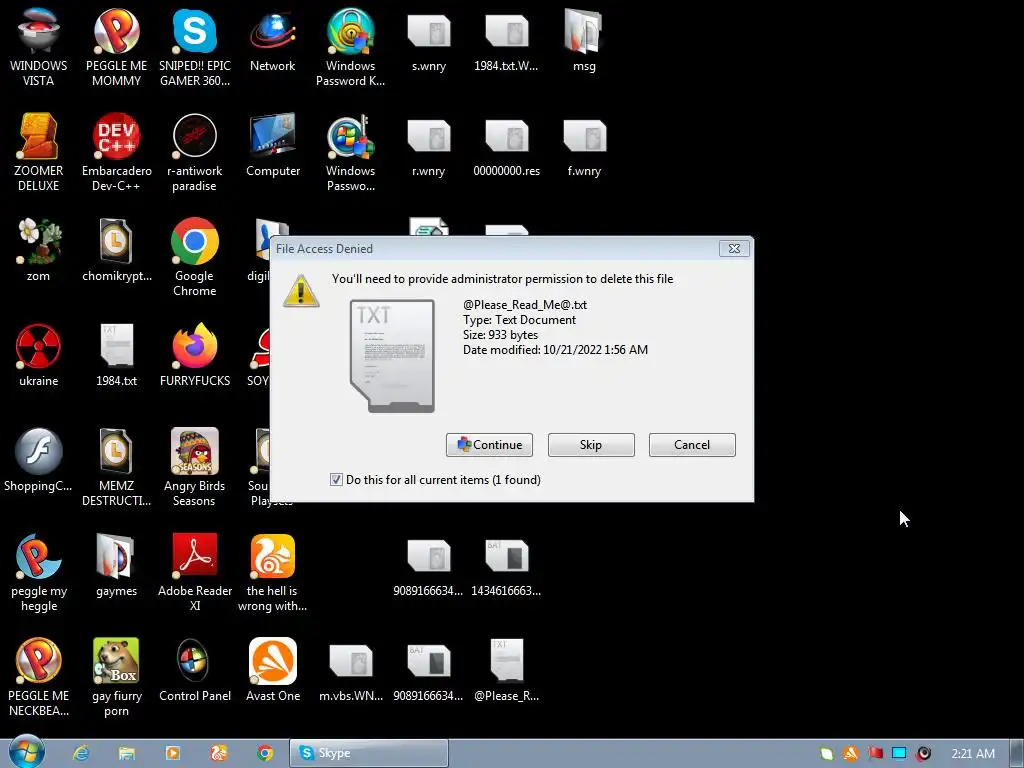Select 'the hell is wrong with...' UC icon
Image resolution: width=1024 pixels, height=768 pixels.
point(272,573)
